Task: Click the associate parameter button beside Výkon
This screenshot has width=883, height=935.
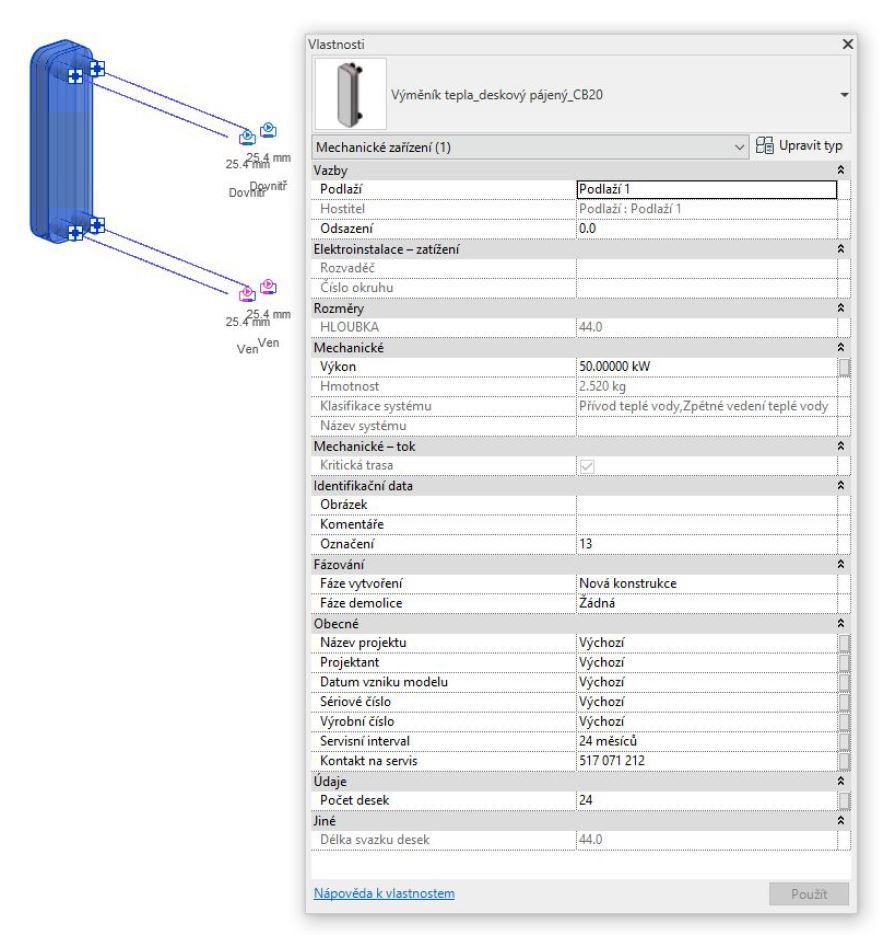Action: [x=845, y=367]
